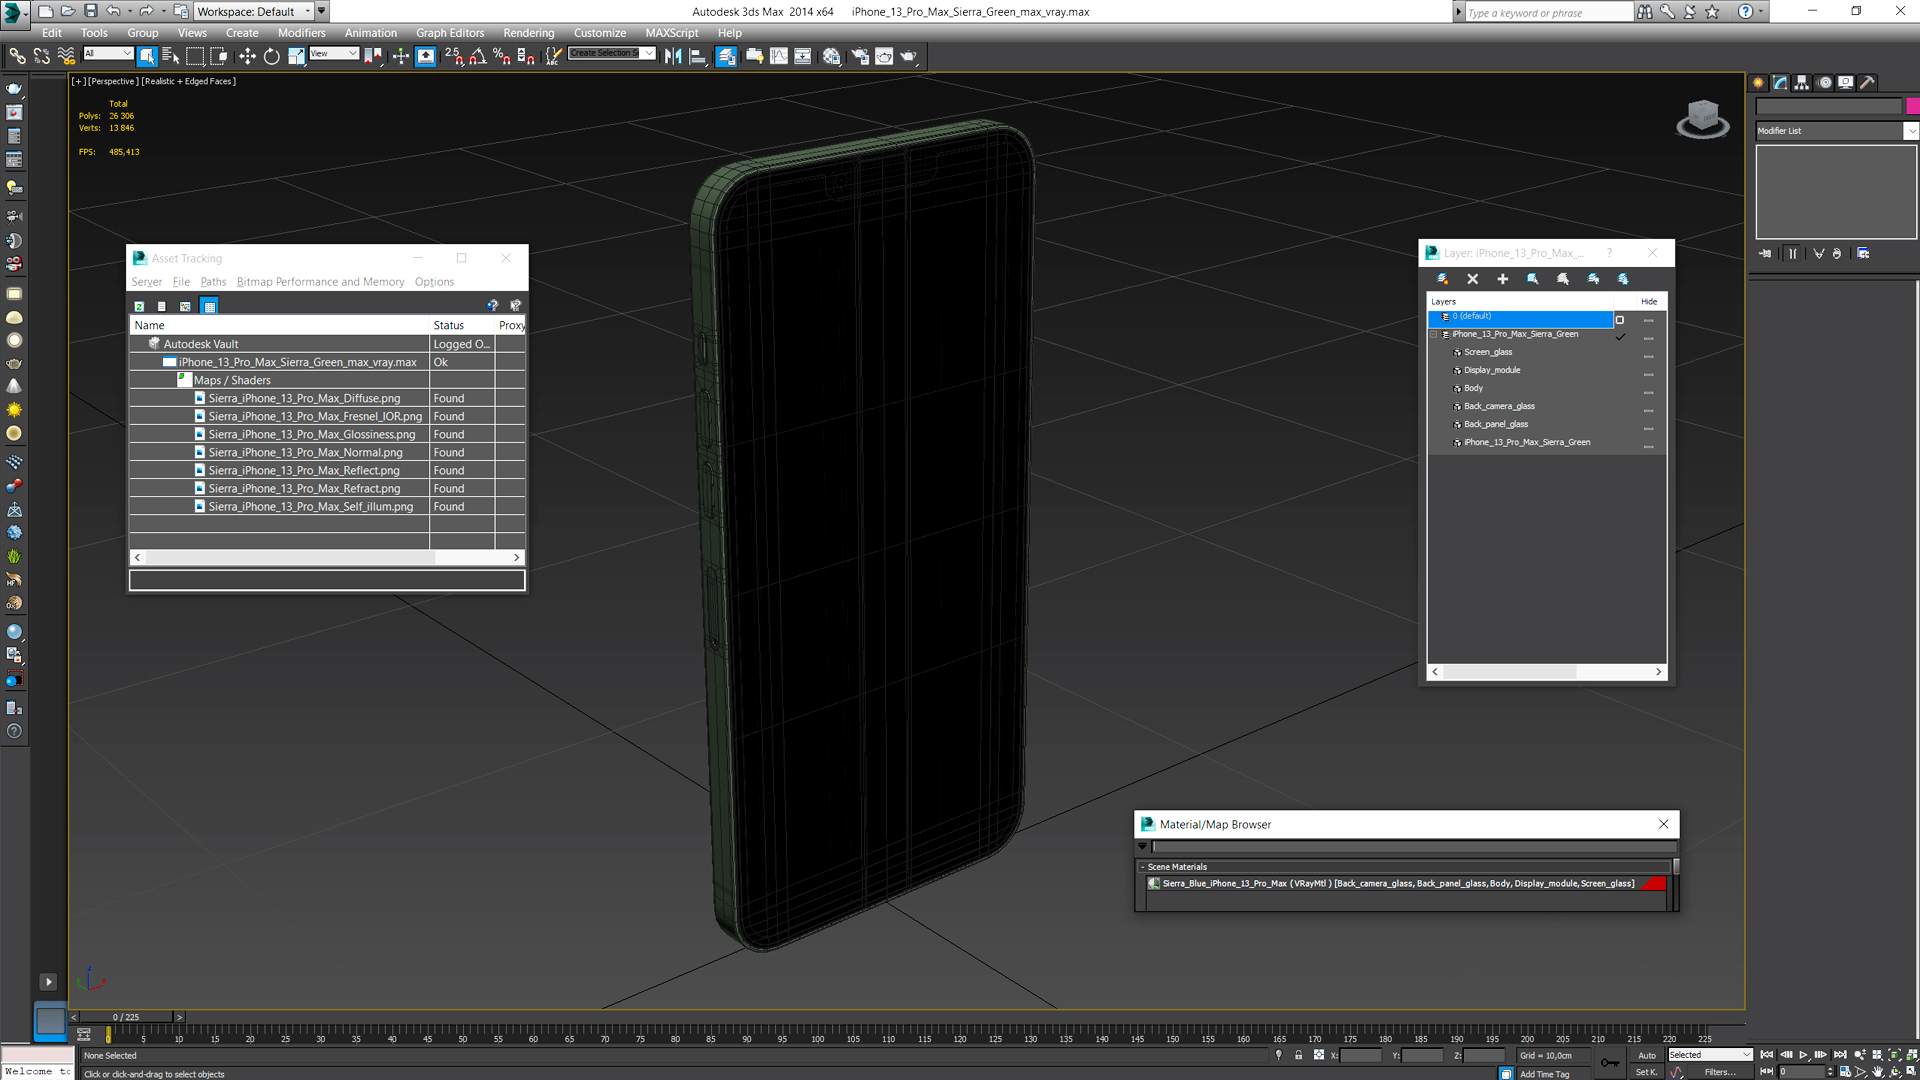Toggle Angle Snap in main toolbar

point(478,56)
